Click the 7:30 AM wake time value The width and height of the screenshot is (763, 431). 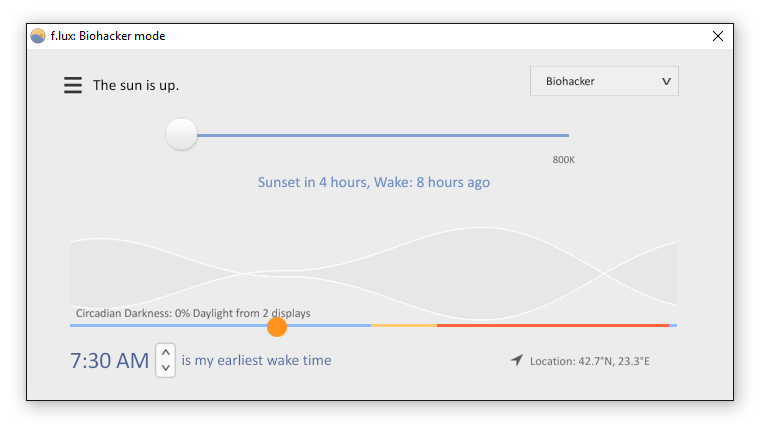pos(109,360)
